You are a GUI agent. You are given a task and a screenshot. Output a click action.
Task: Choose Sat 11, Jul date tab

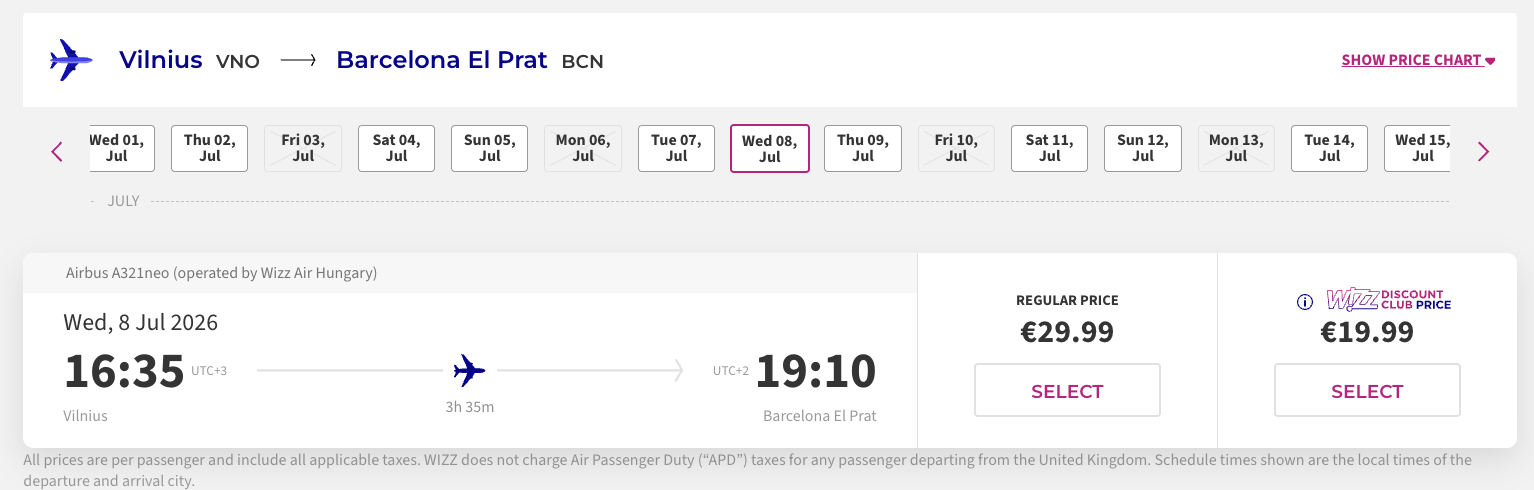coord(1049,148)
